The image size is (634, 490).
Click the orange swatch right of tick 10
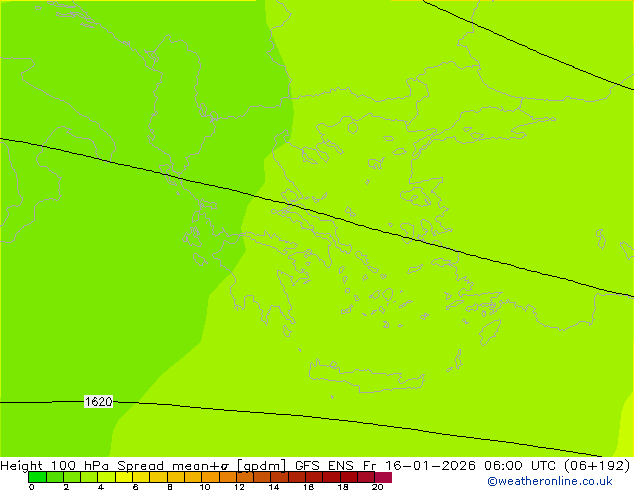tap(210, 477)
